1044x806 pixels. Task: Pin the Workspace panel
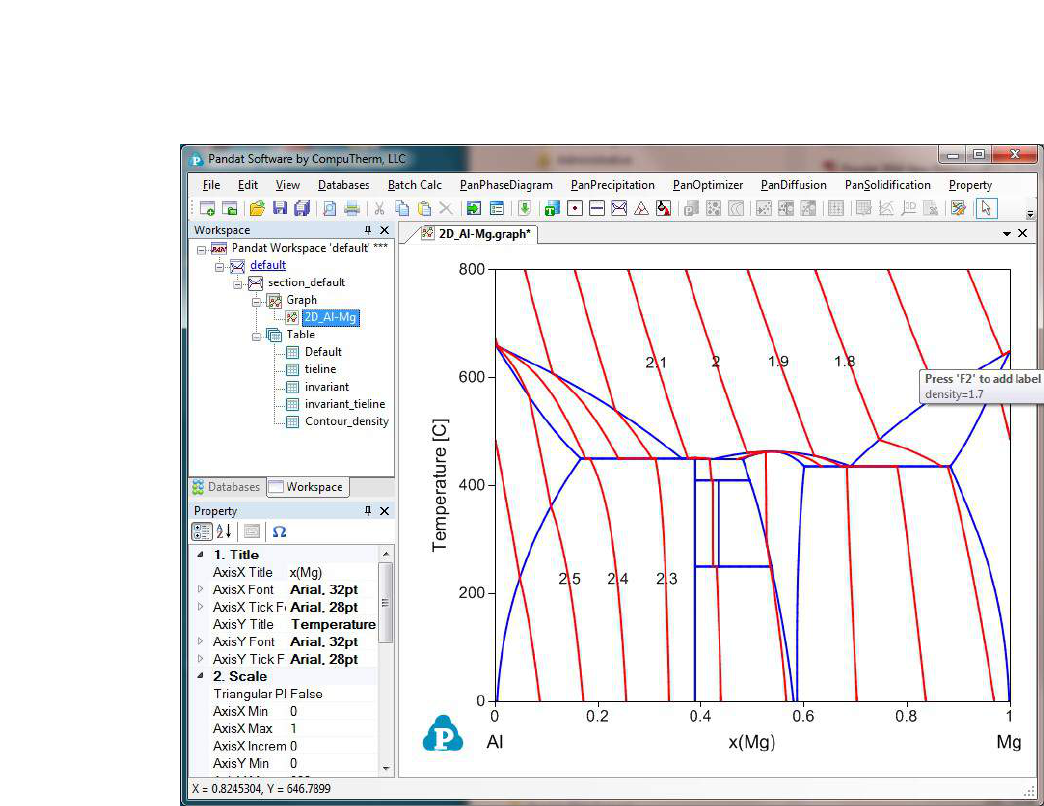(368, 230)
